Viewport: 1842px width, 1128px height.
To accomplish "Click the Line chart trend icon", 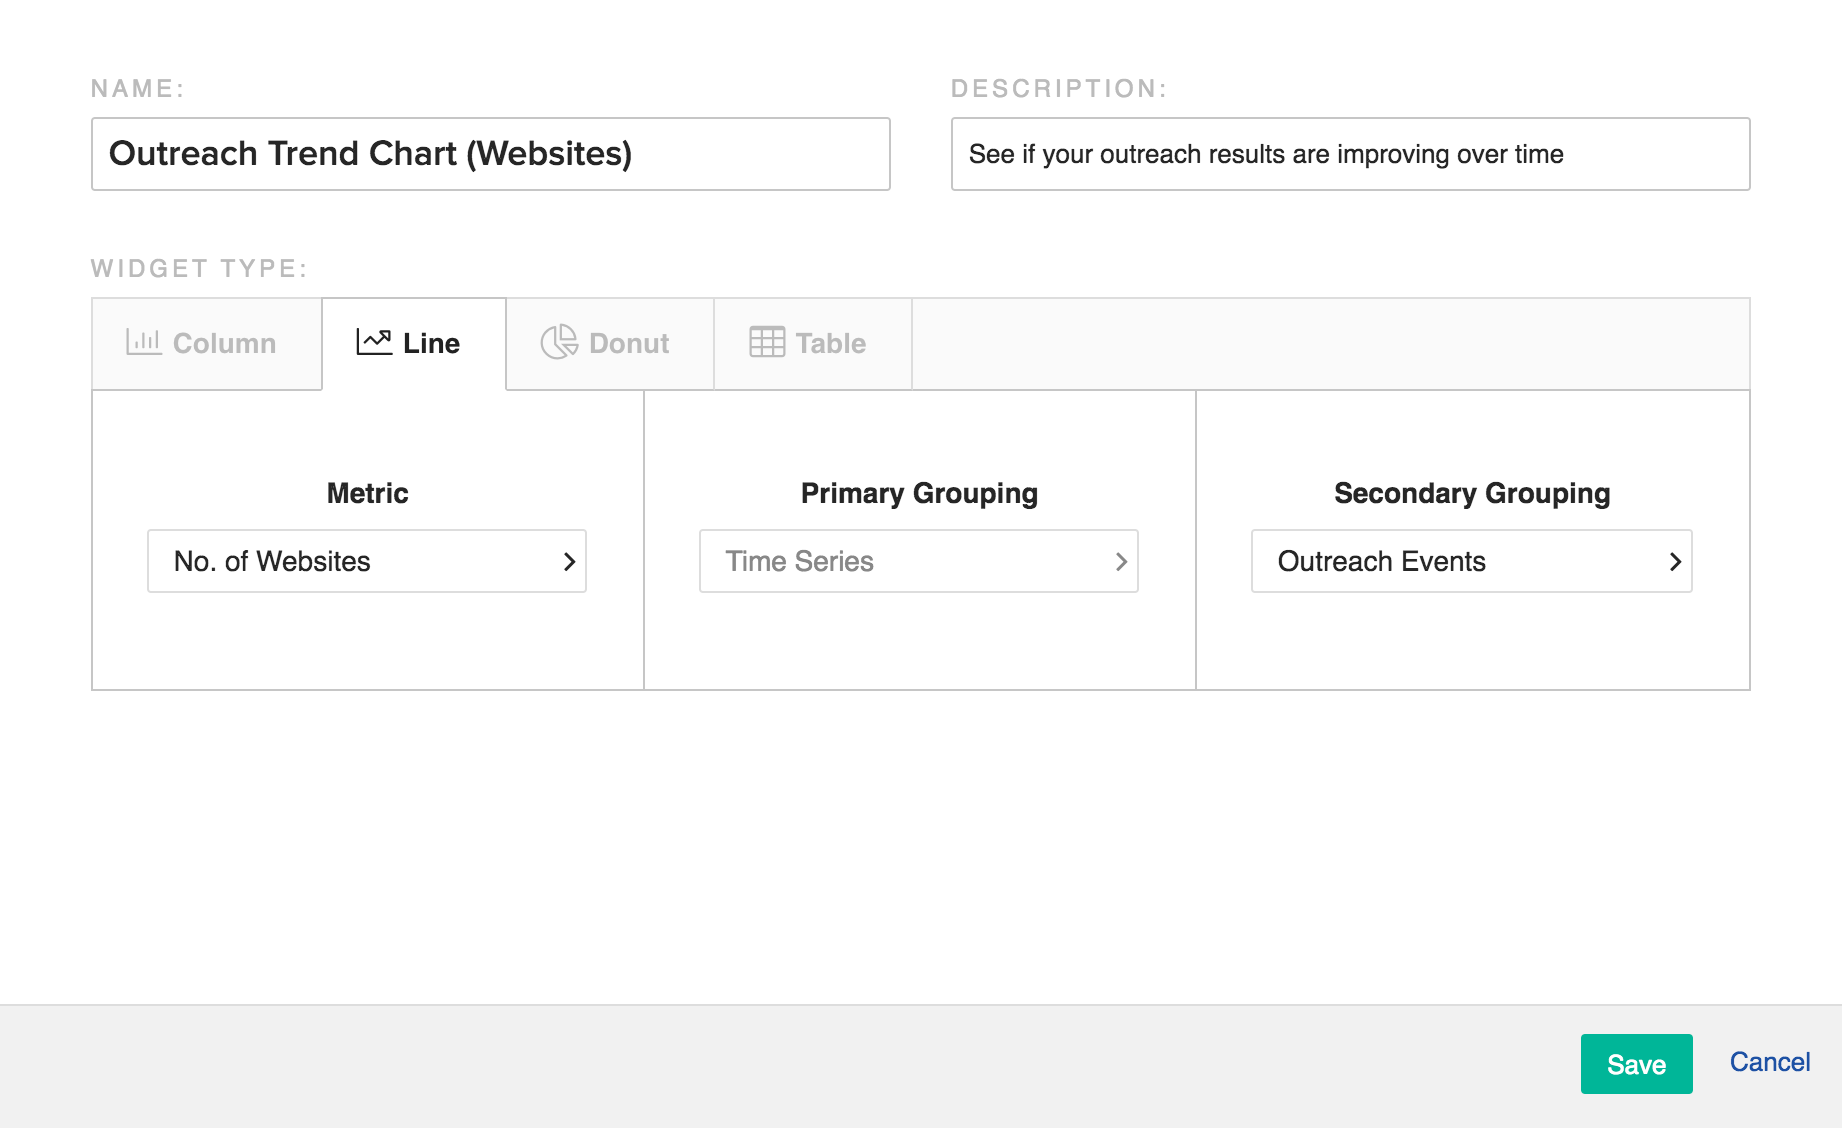I will pyautogui.click(x=374, y=342).
